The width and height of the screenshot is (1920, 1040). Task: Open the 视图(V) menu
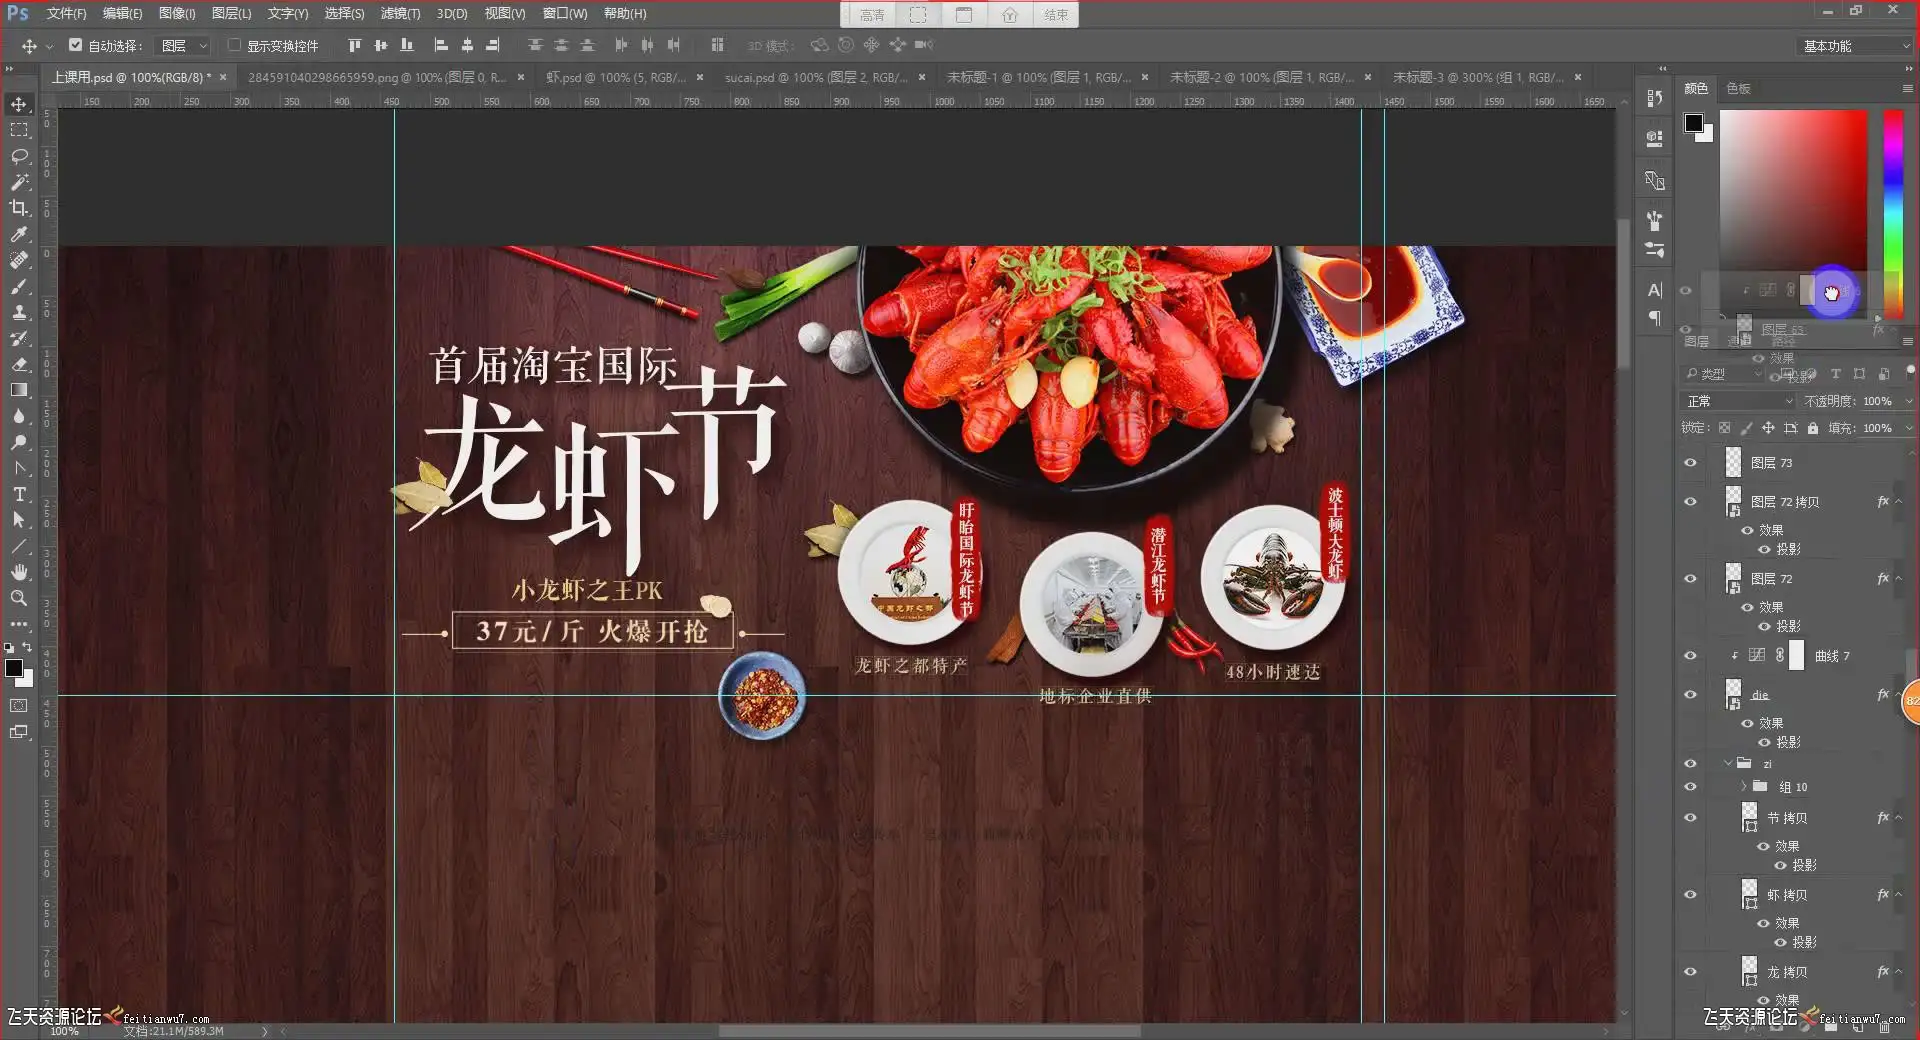click(505, 14)
